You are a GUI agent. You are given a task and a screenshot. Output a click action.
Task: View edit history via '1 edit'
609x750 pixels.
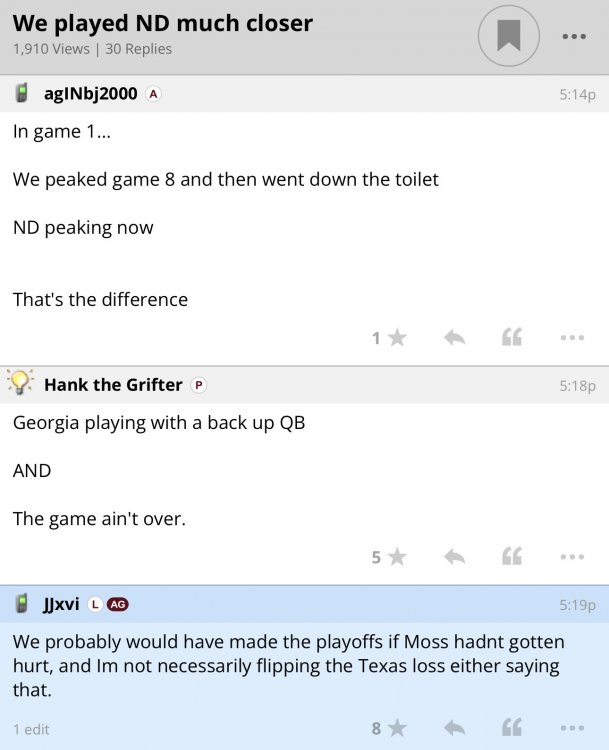point(31,729)
